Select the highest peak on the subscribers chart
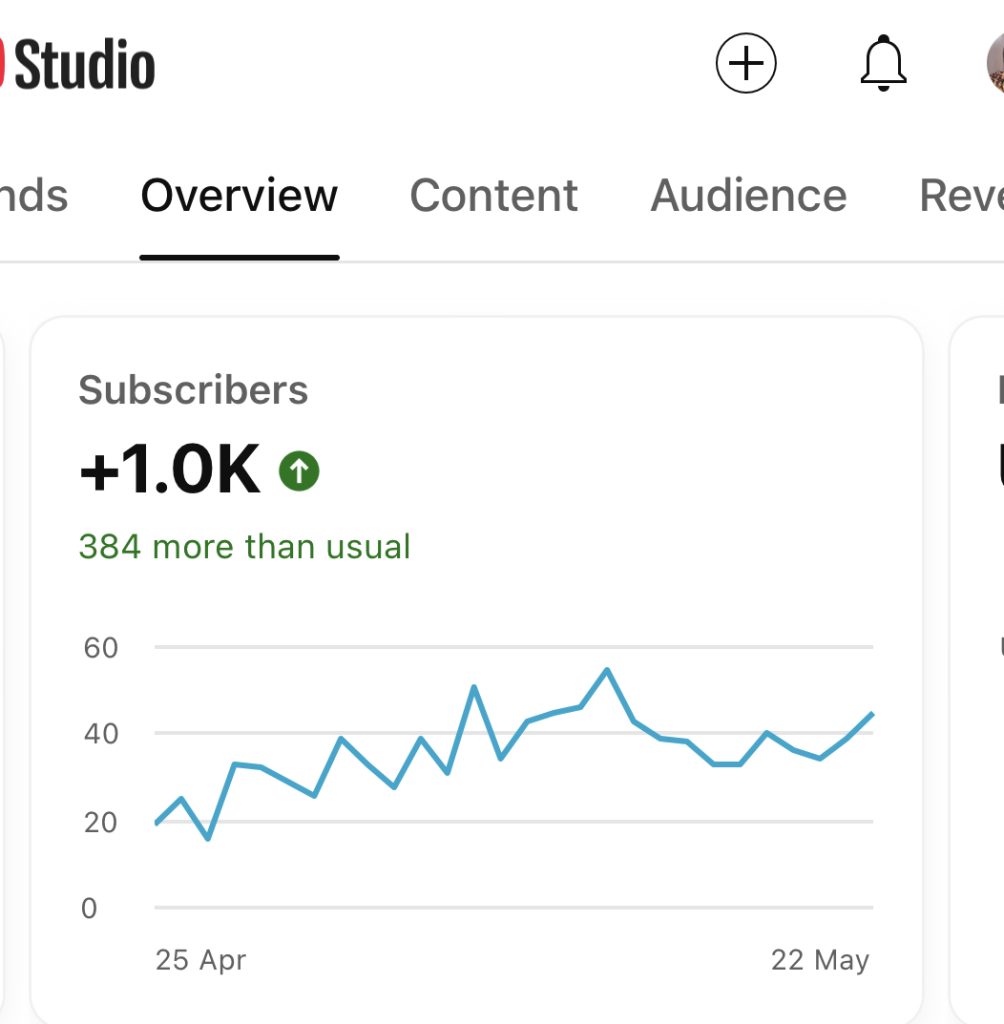The image size is (1004, 1024). tap(607, 670)
